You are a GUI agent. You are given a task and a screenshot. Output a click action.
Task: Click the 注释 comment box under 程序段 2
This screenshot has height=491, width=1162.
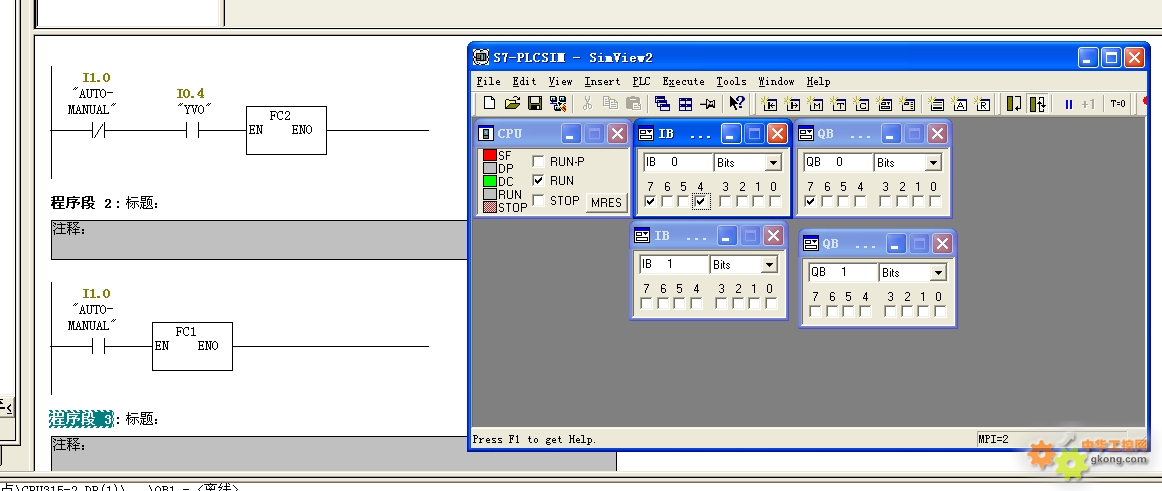pos(259,240)
